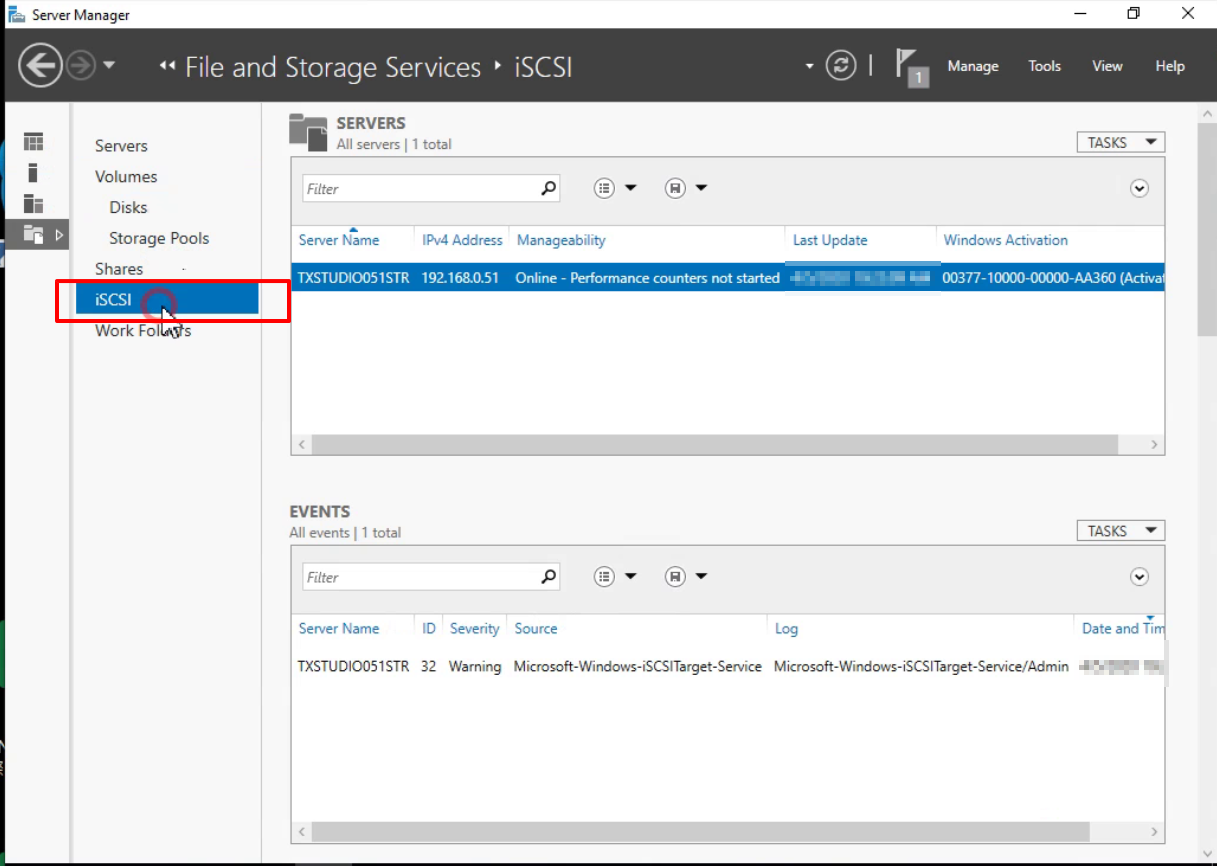Viewport: 1217px width, 866px height.
Task: Open the Help menu
Action: point(1170,66)
